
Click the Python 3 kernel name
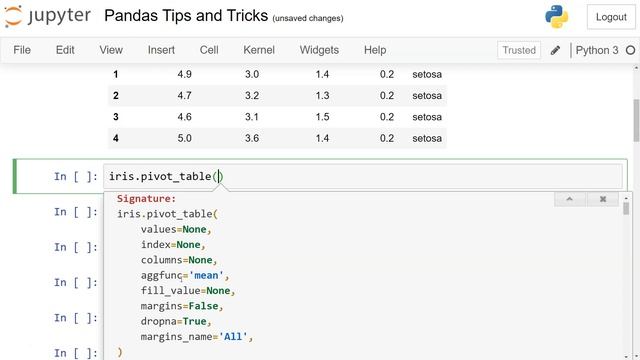coord(597,50)
